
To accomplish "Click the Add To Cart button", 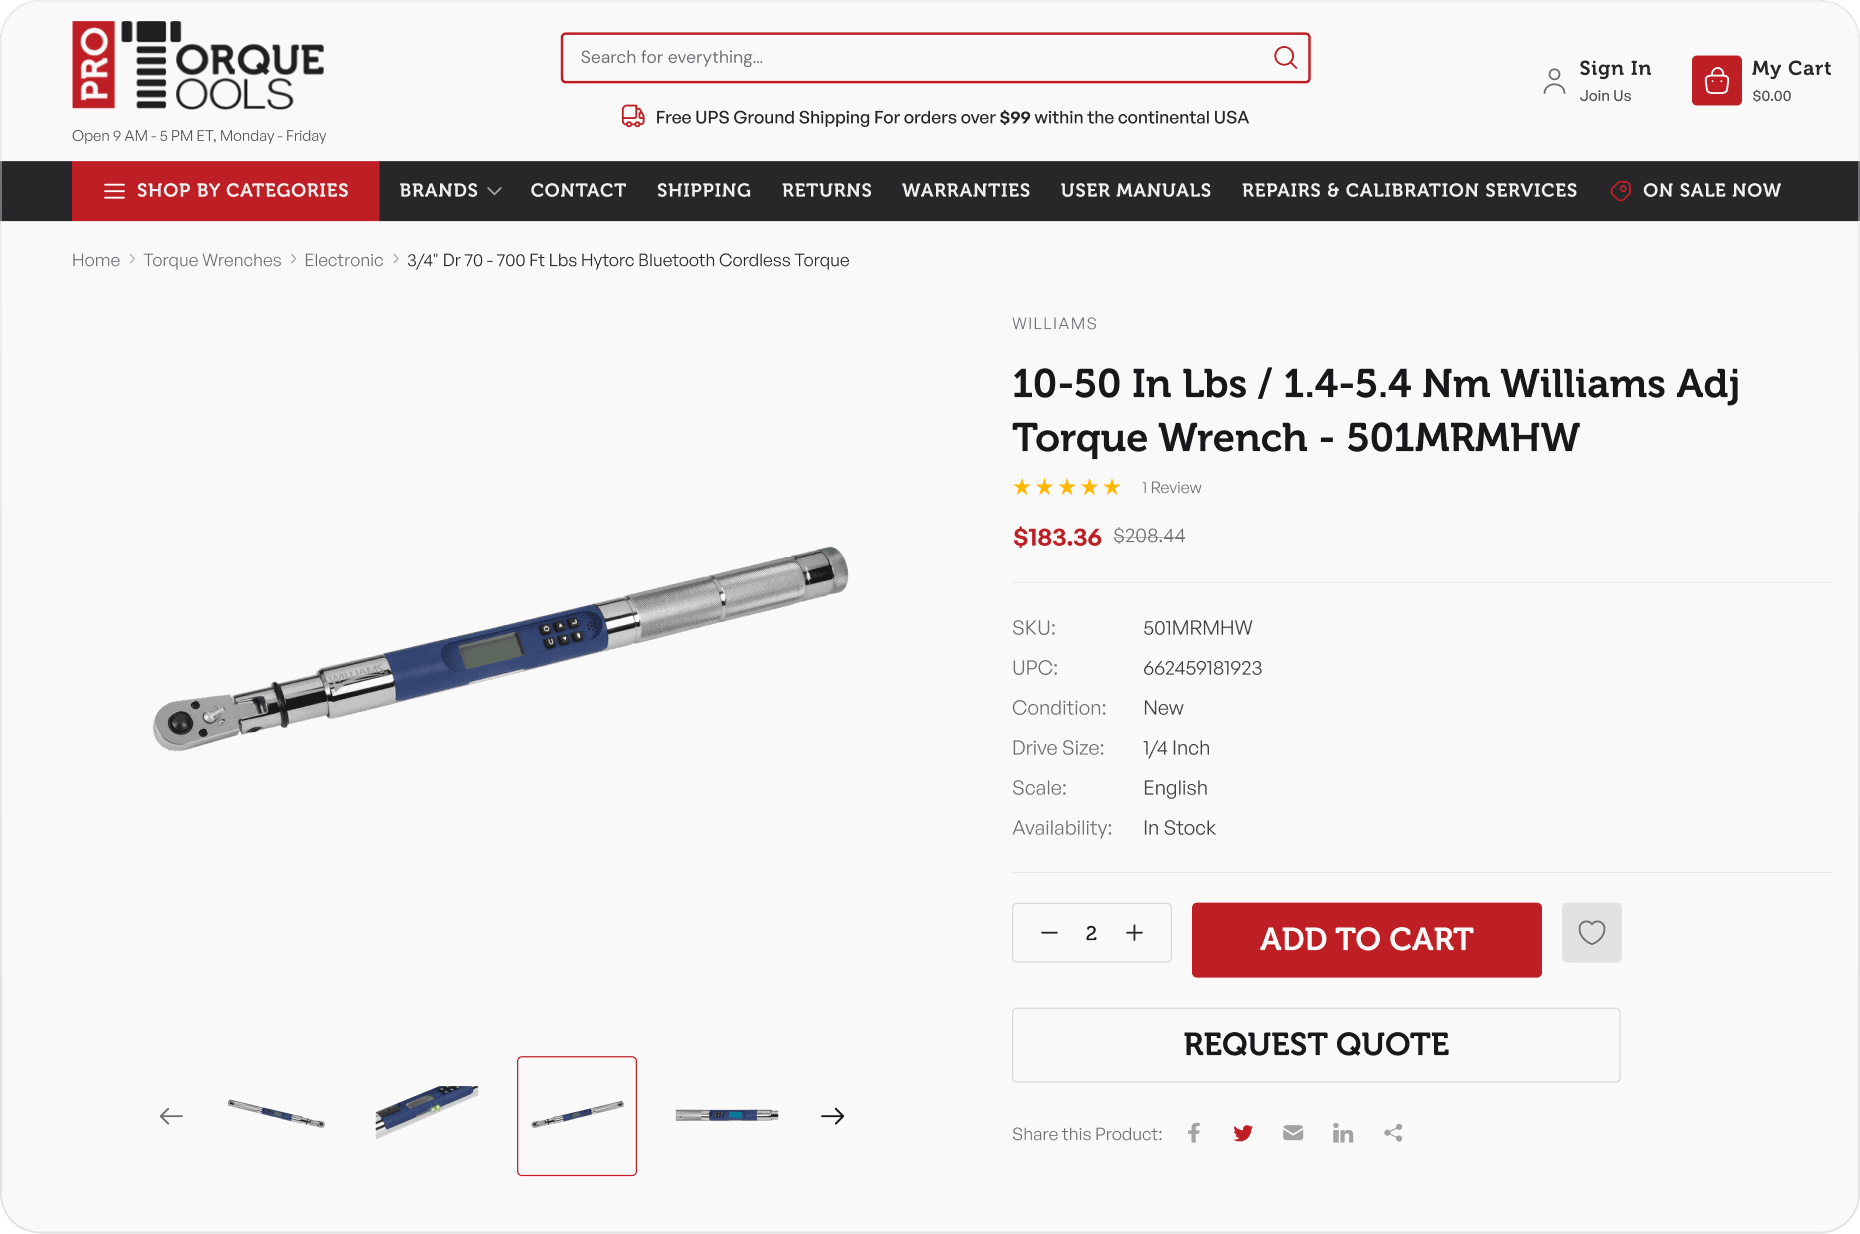I will 1367,940.
